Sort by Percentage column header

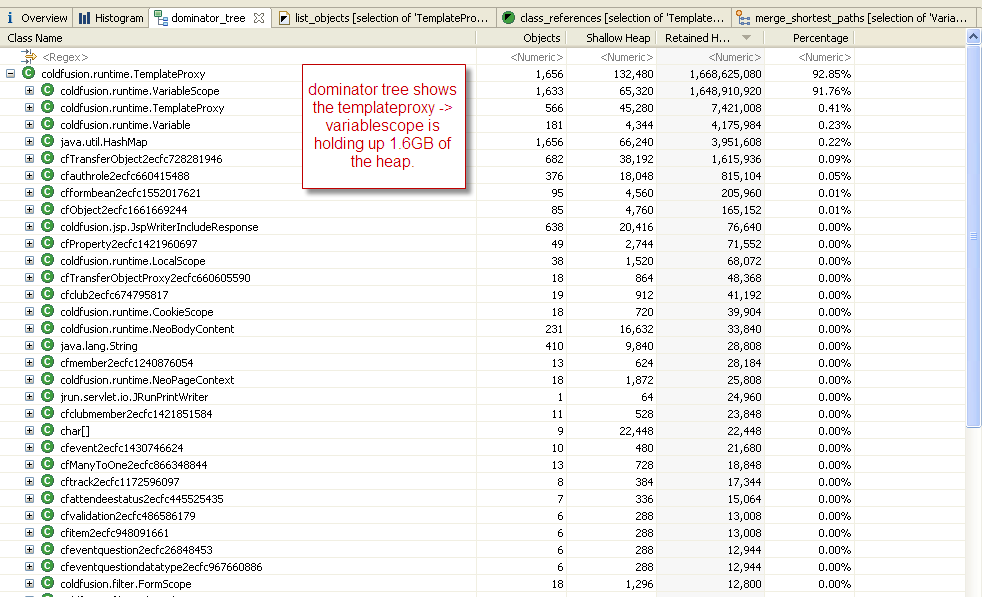(809, 38)
